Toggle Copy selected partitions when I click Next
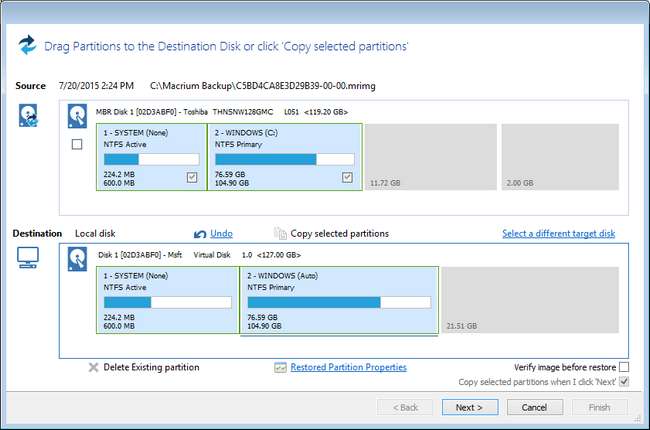 [x=624, y=382]
